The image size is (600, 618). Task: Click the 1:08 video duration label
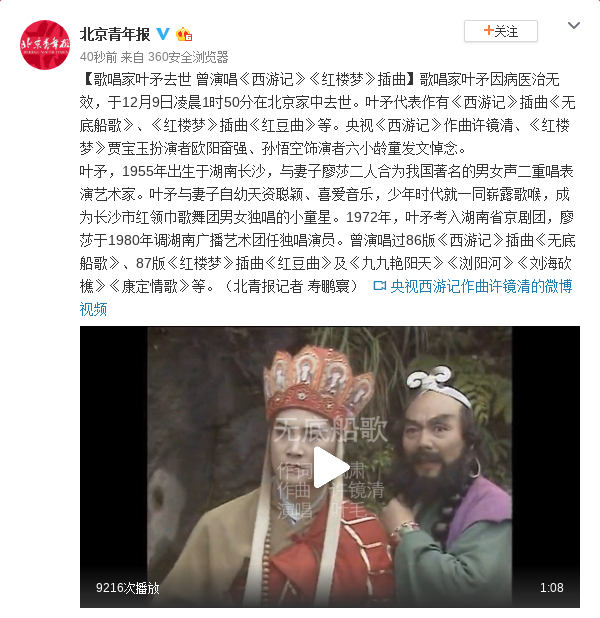pyautogui.click(x=551, y=588)
